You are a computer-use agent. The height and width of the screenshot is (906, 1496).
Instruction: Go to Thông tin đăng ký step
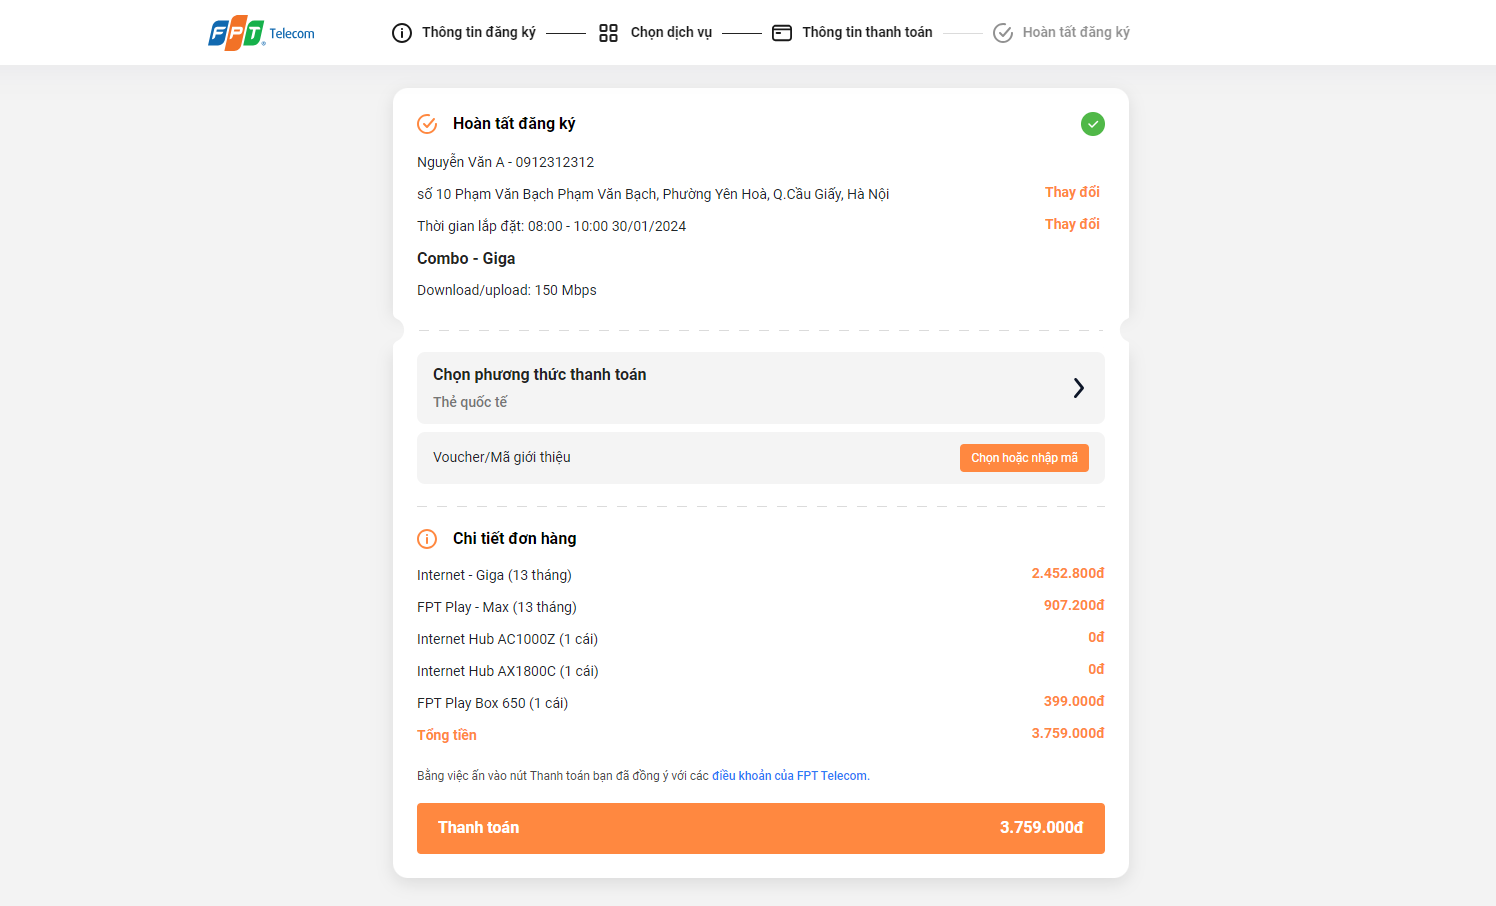[x=478, y=32]
